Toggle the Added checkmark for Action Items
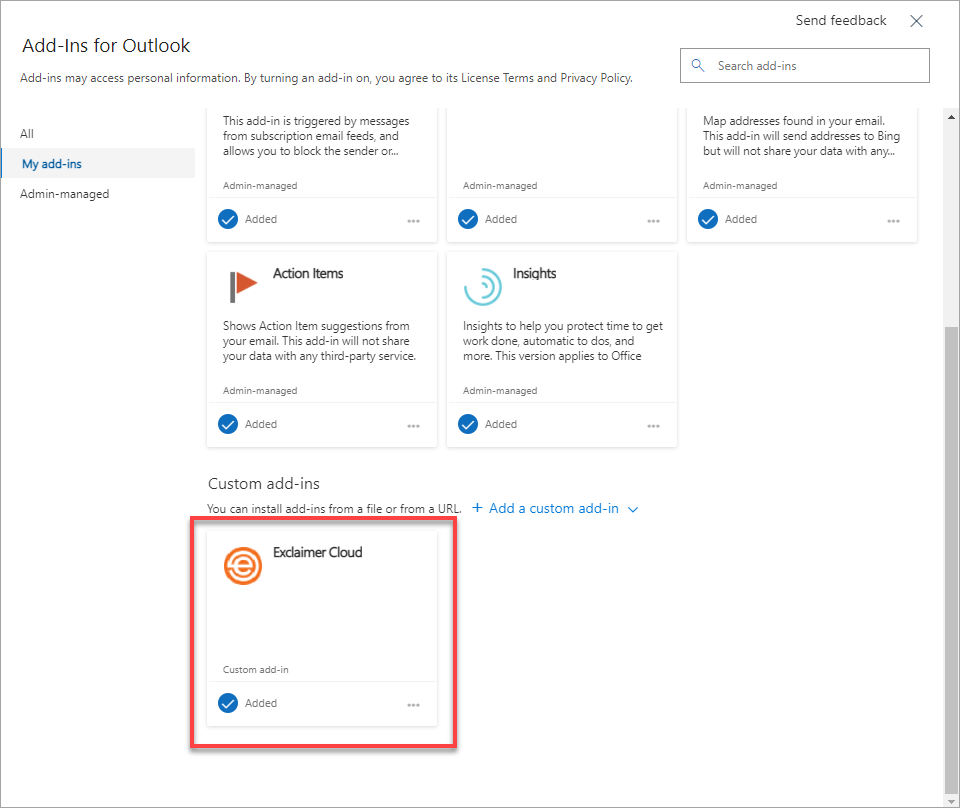The width and height of the screenshot is (960, 808). 228,424
